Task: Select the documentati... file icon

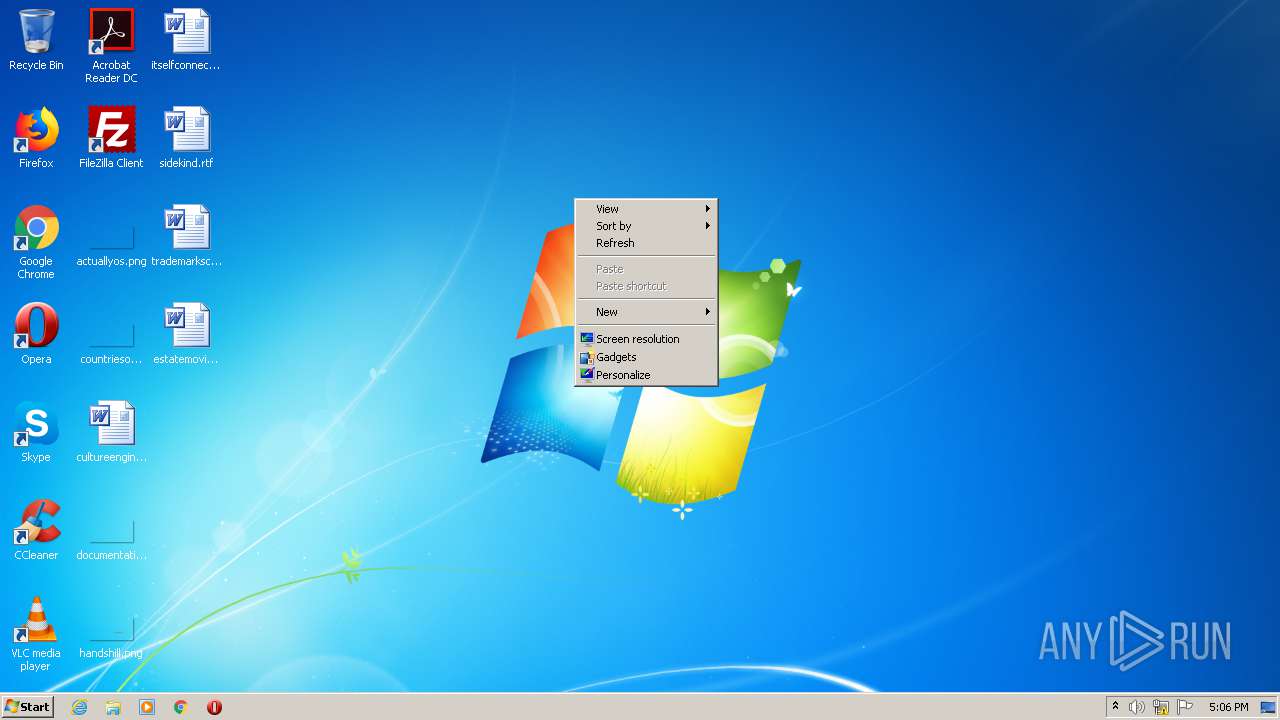Action: (x=111, y=536)
